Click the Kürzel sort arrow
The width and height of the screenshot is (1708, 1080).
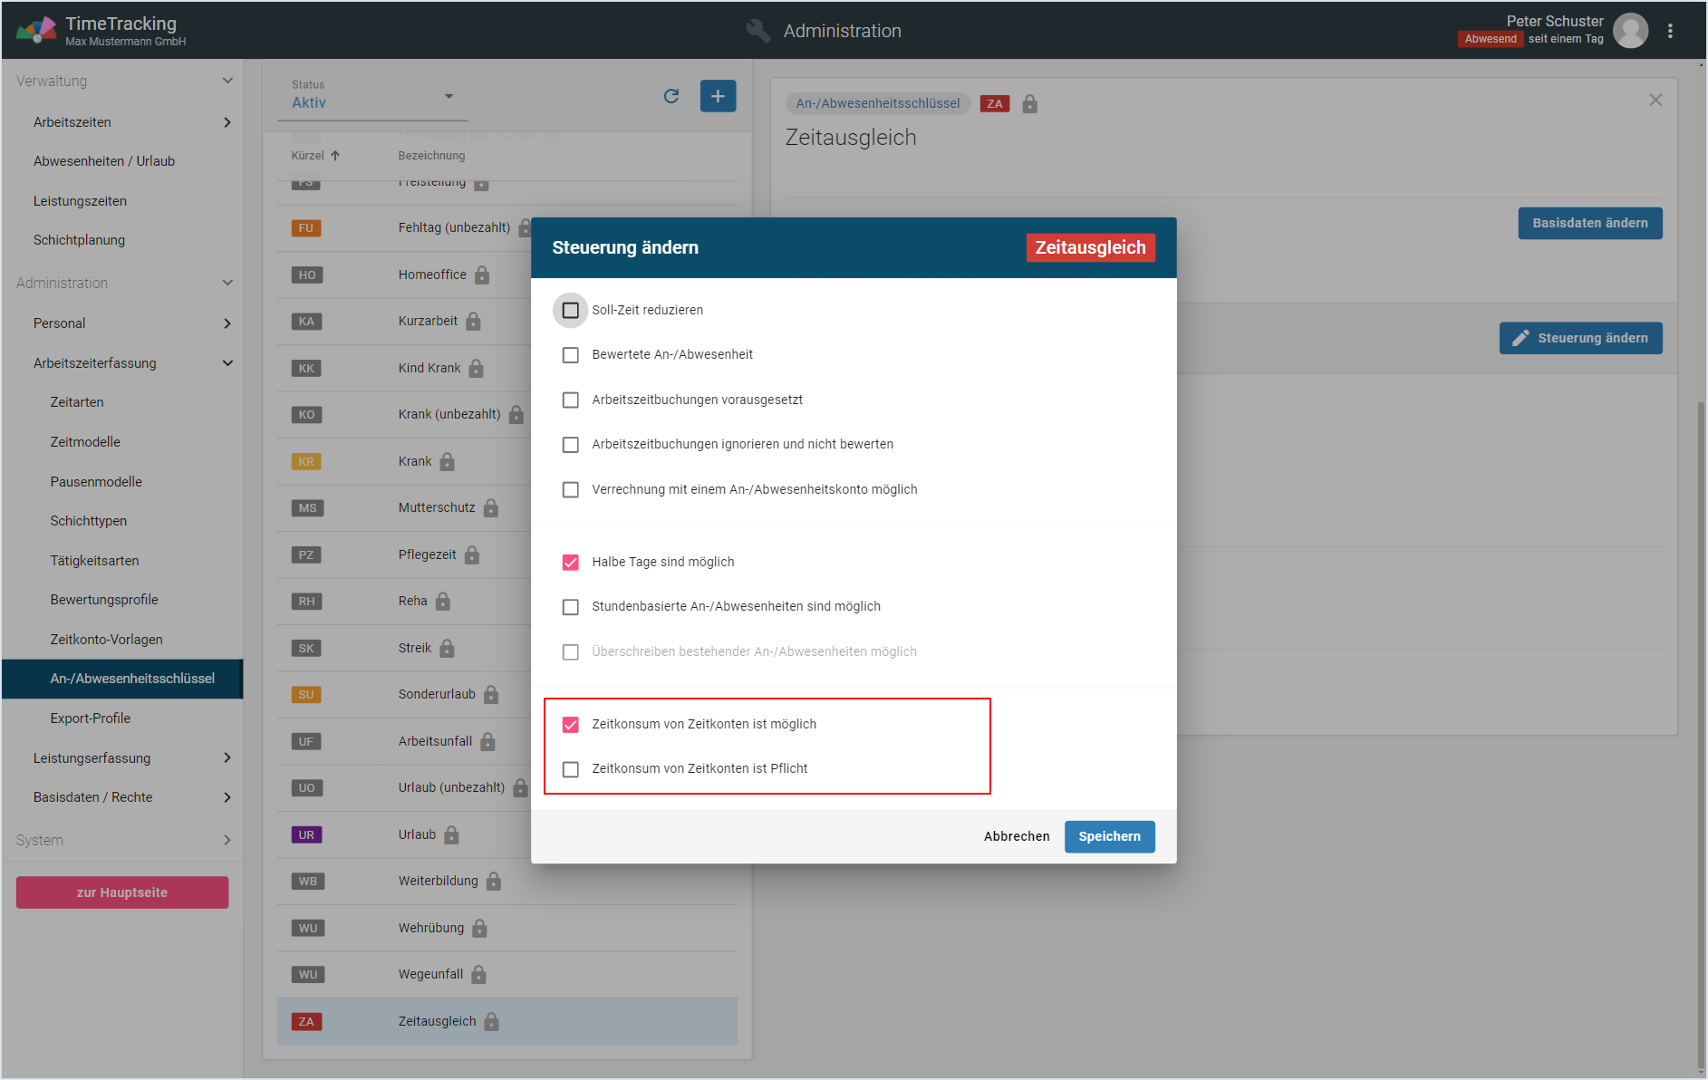pyautogui.click(x=335, y=156)
